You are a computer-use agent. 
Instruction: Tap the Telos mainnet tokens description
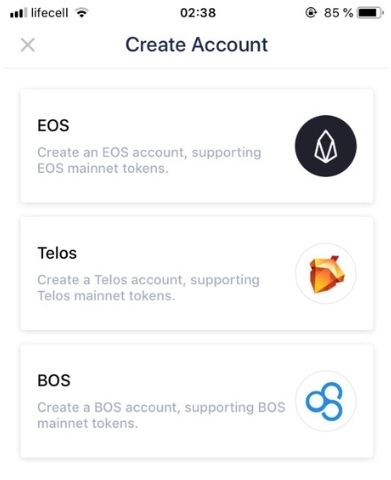pos(148,288)
